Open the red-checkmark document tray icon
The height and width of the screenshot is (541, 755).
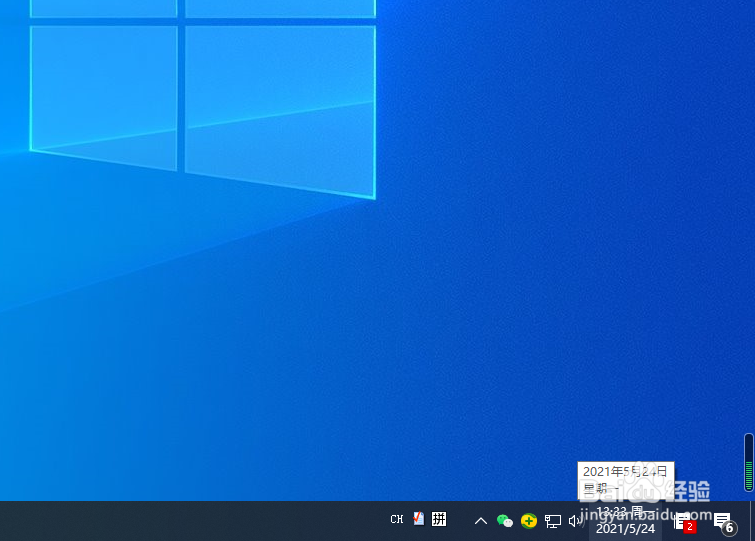418,518
